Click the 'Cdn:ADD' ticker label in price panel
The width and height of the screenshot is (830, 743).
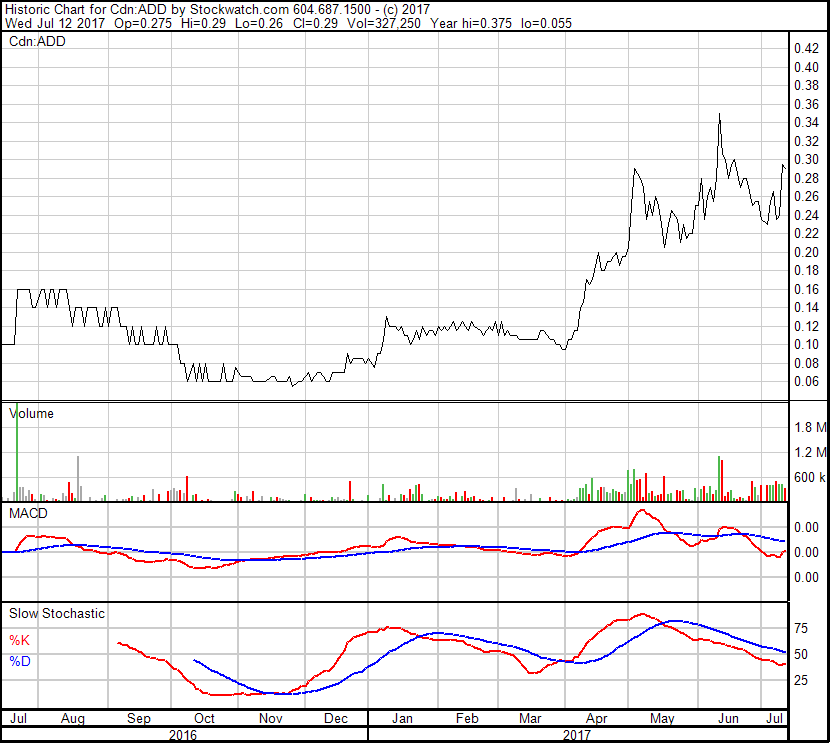pyautogui.click(x=37, y=41)
